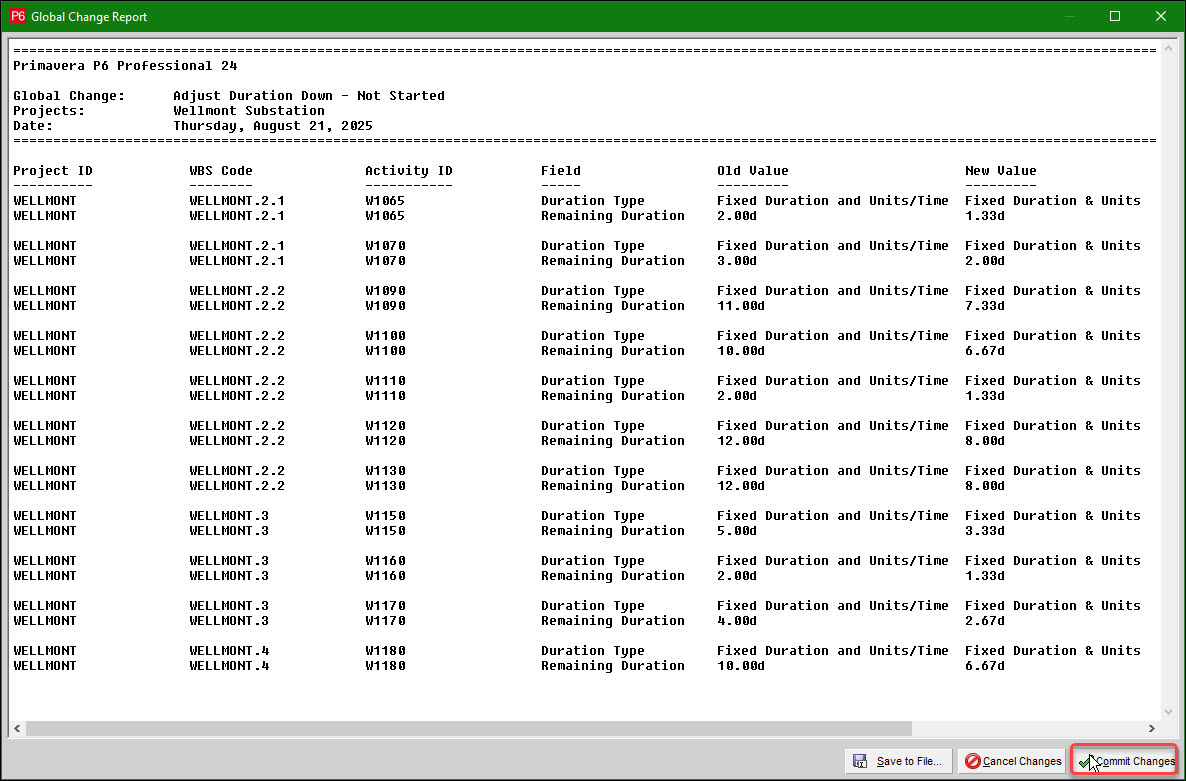Viewport: 1186px width, 781px height.
Task: Click the 'Wellmont Substation' project name
Action: [x=248, y=111]
